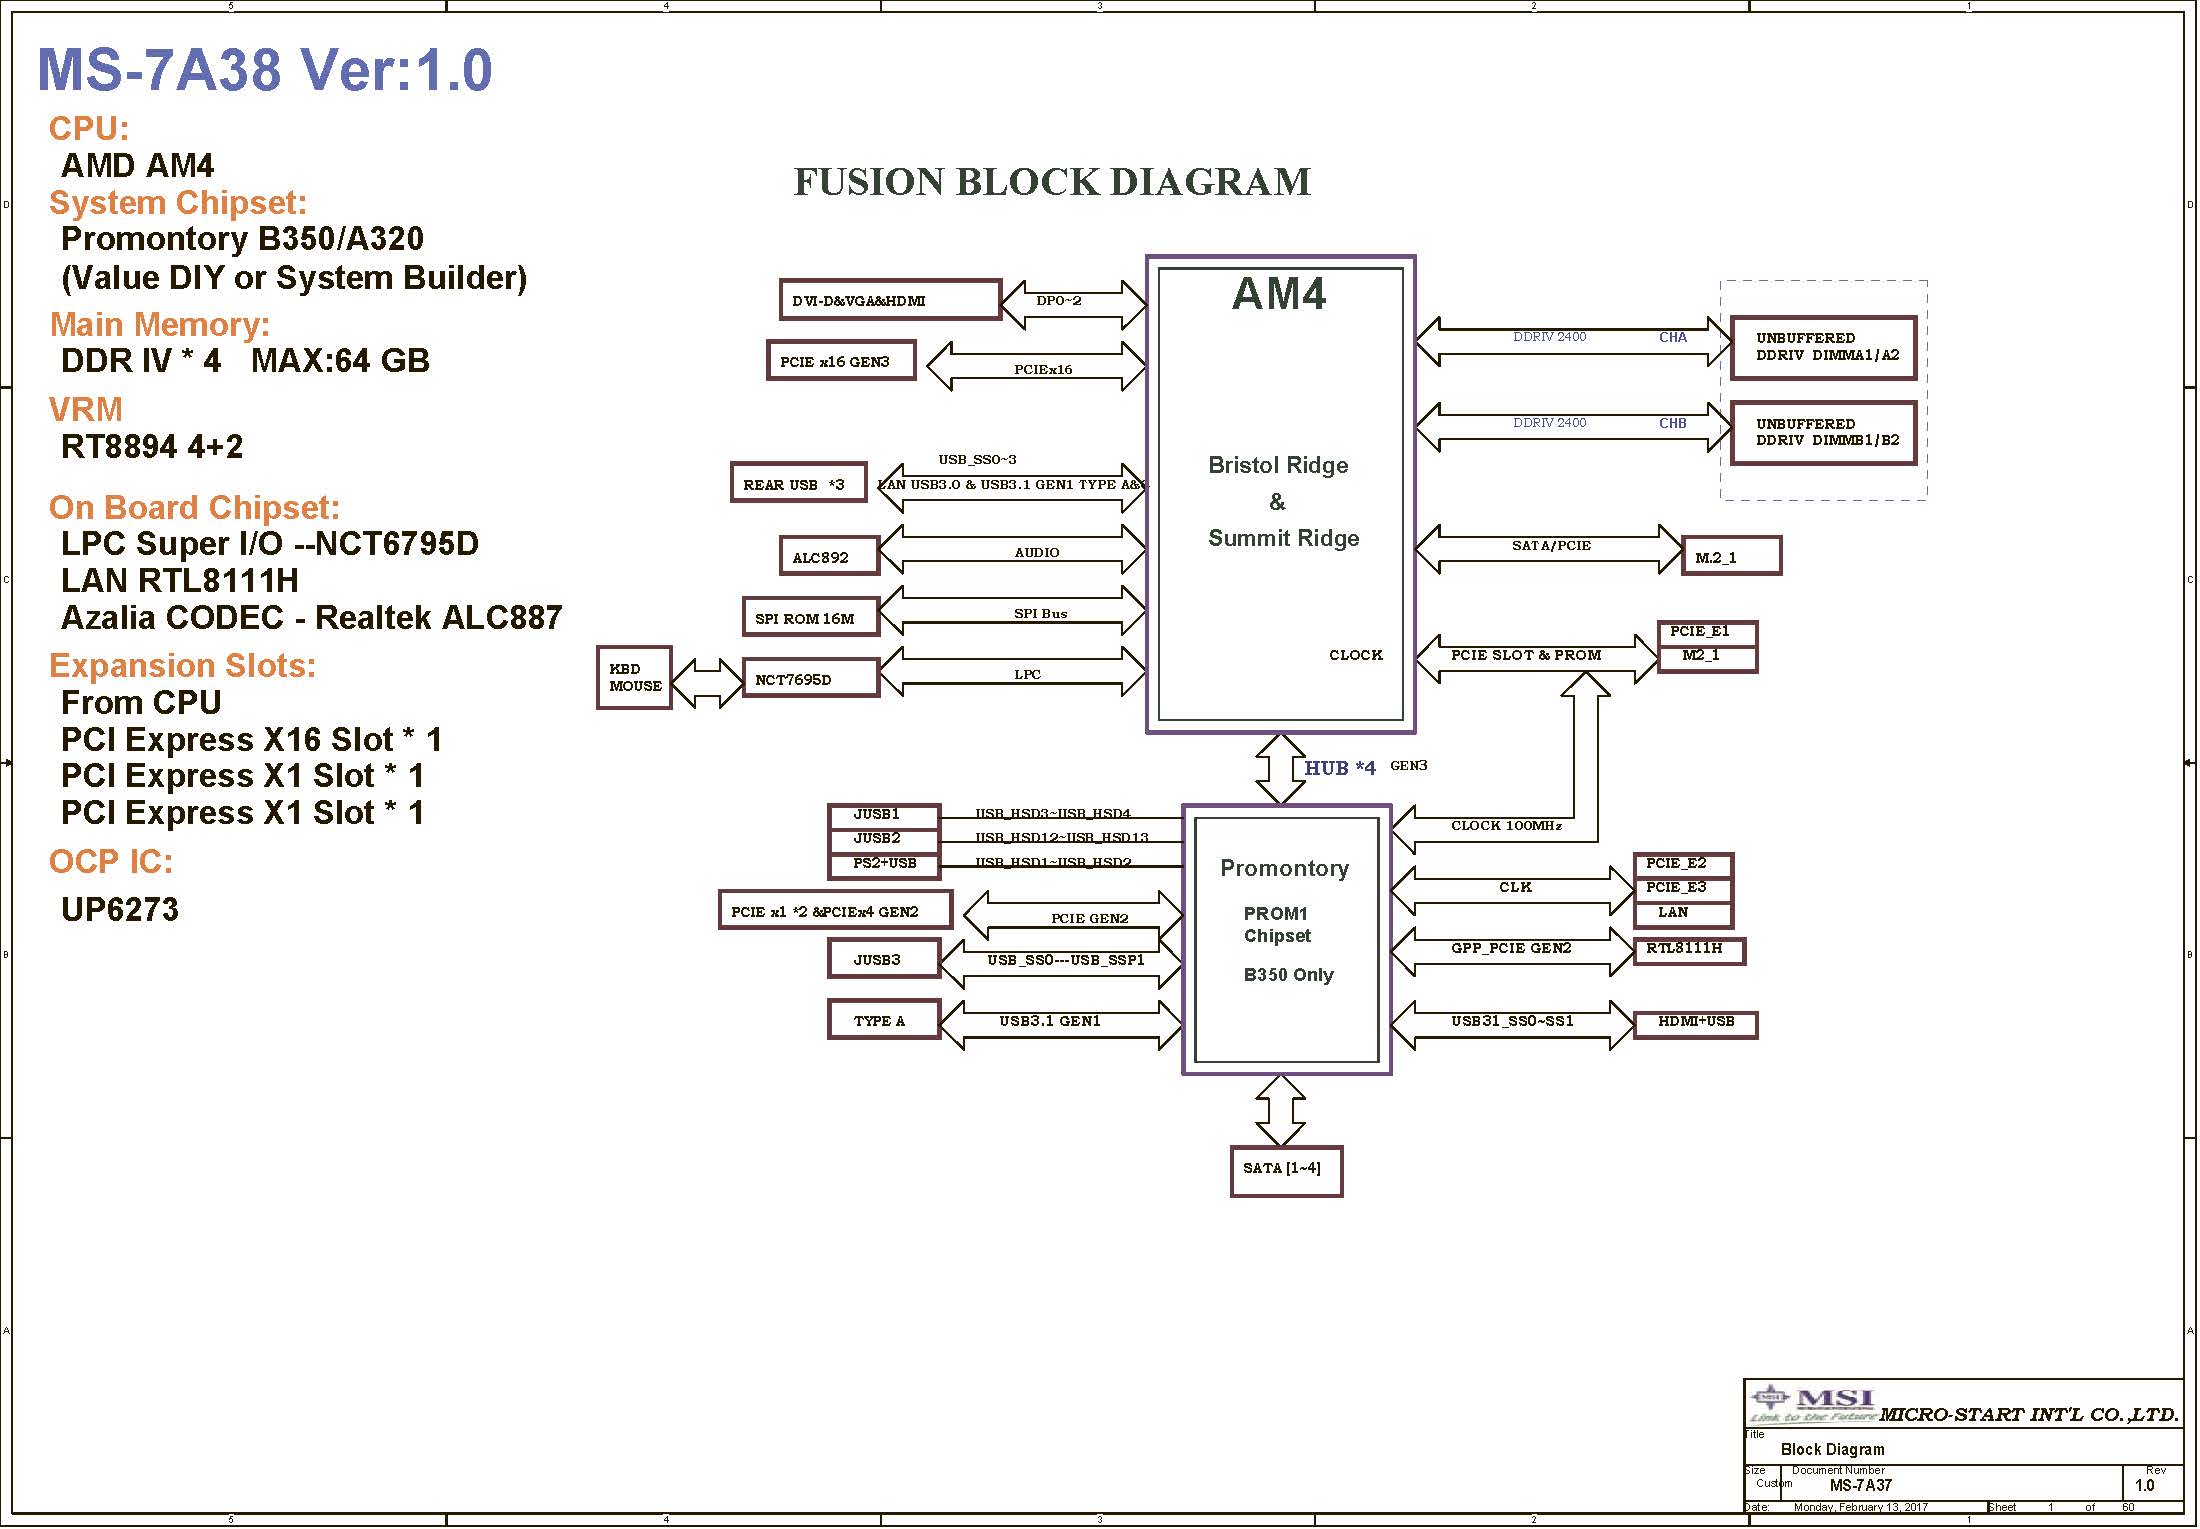Click the "AUDIO" arrow label
The image size is (2200, 1529).
(1037, 553)
